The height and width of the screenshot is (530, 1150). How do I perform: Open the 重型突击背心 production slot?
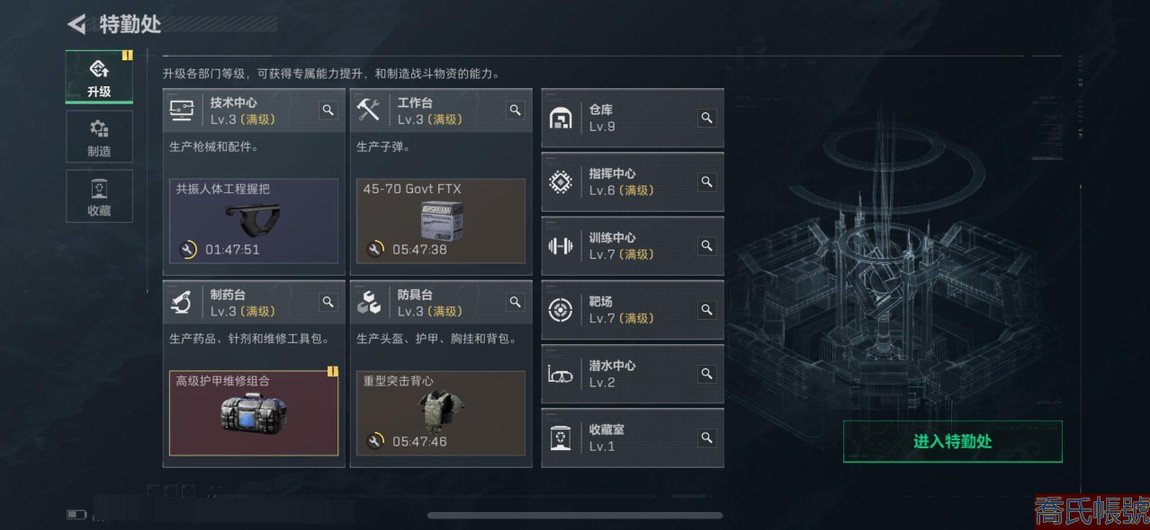(441, 413)
